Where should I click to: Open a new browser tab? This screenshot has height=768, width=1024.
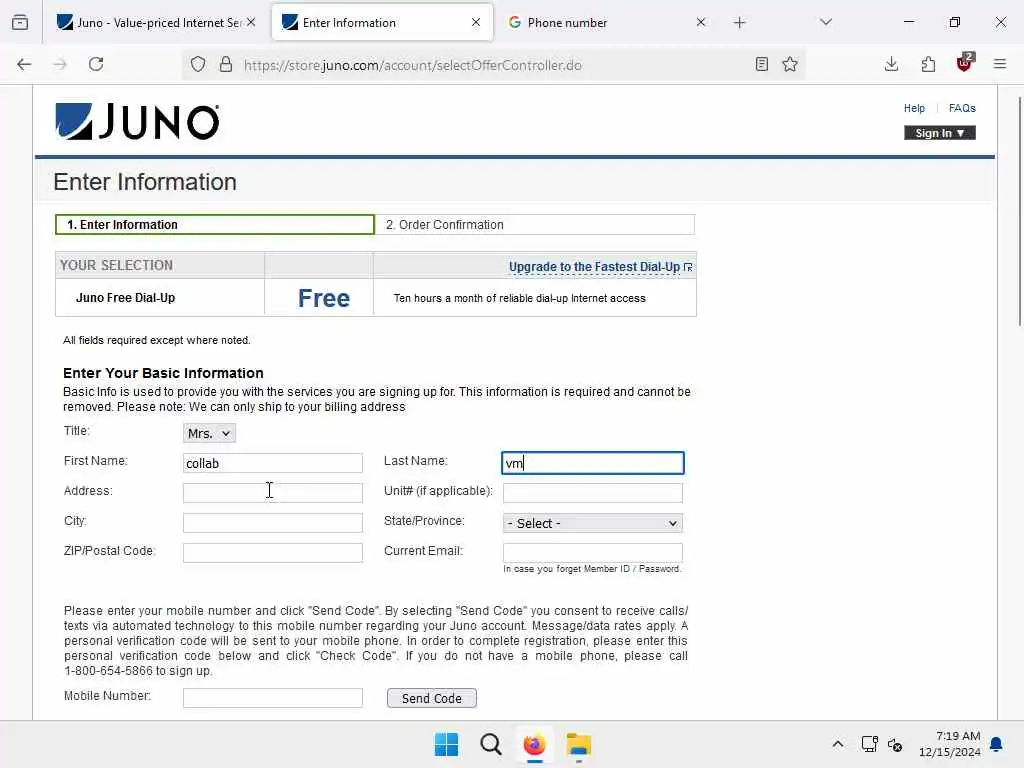click(x=739, y=23)
